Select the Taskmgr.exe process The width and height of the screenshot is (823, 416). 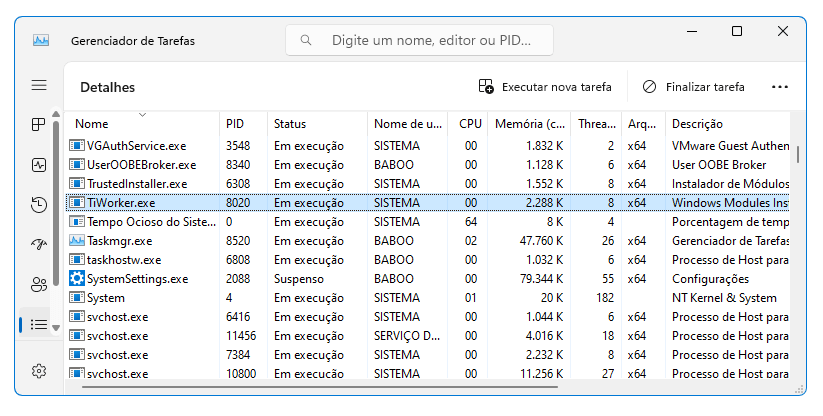(x=120, y=241)
